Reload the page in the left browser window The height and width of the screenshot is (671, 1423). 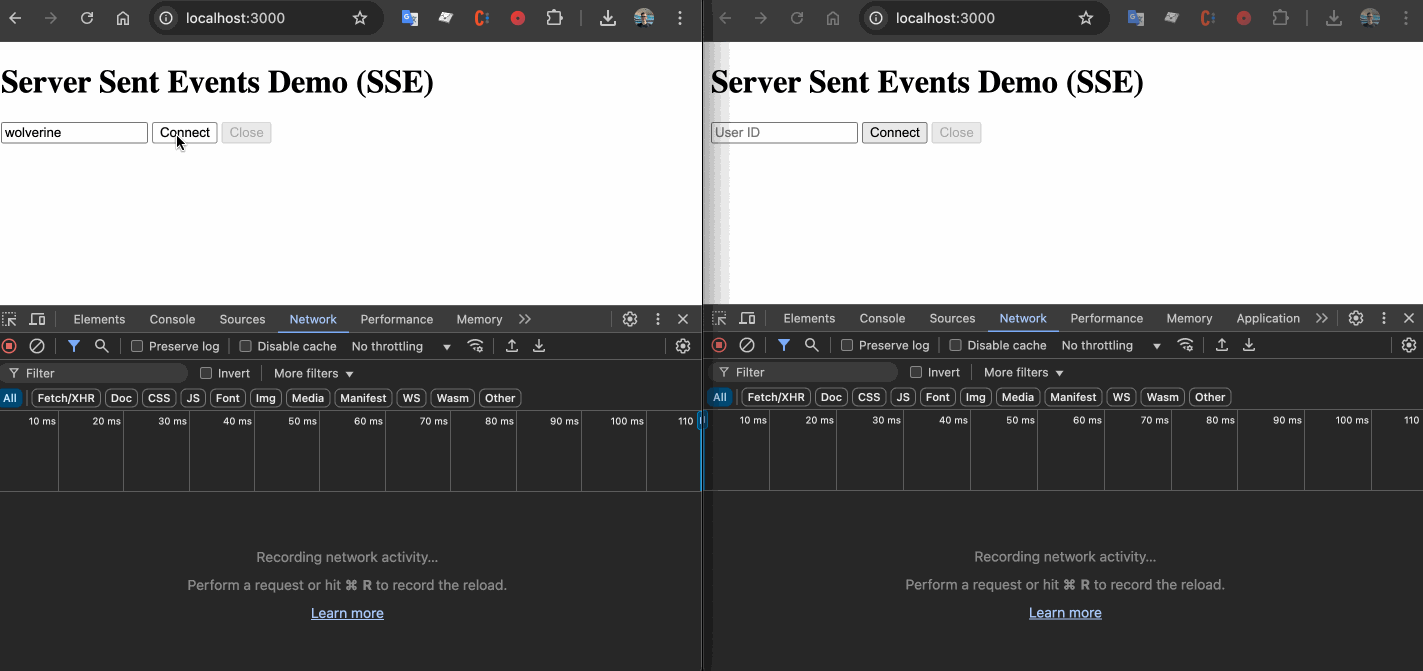87,18
